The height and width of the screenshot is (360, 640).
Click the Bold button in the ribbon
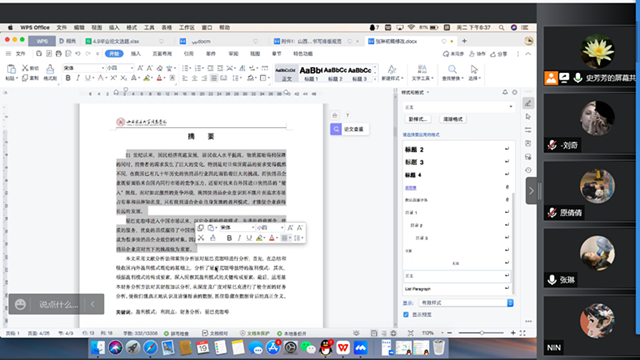[68, 78]
